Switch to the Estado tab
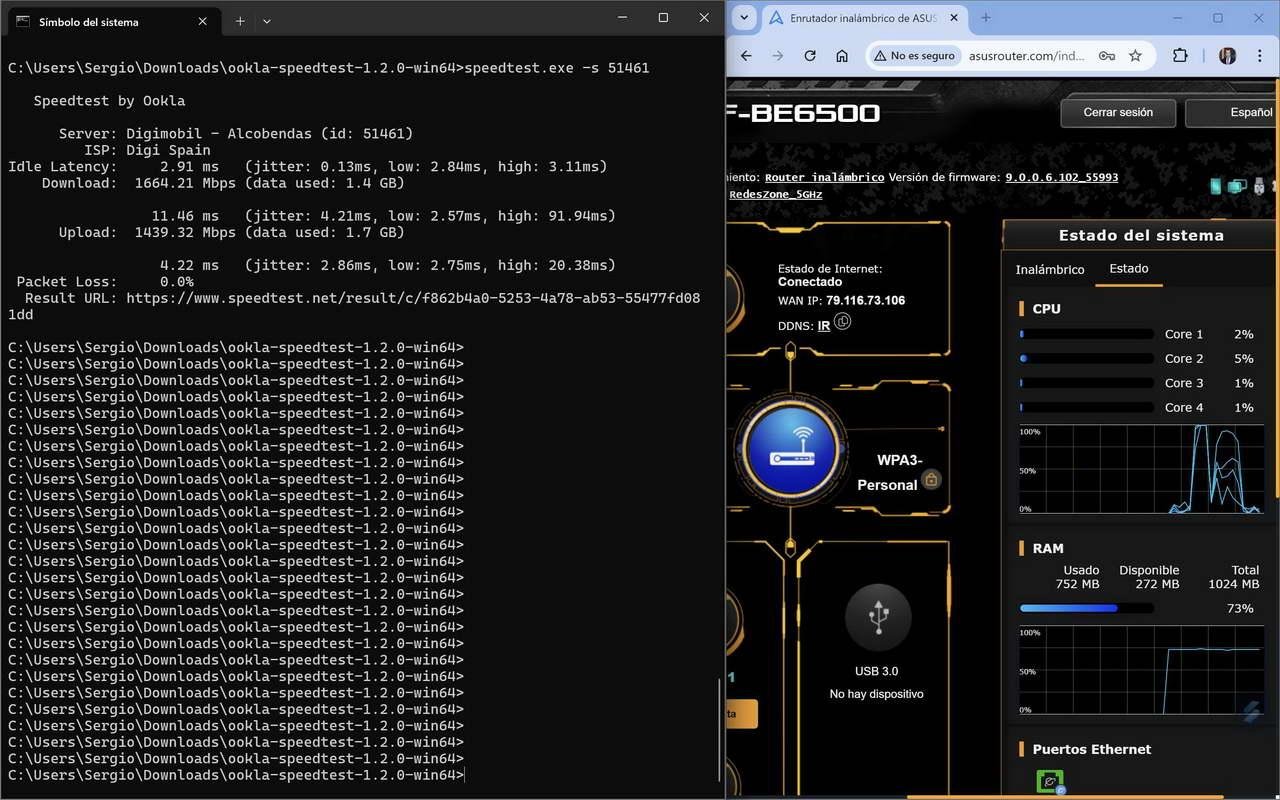Screen dimensions: 1280x800 coord(1129,269)
